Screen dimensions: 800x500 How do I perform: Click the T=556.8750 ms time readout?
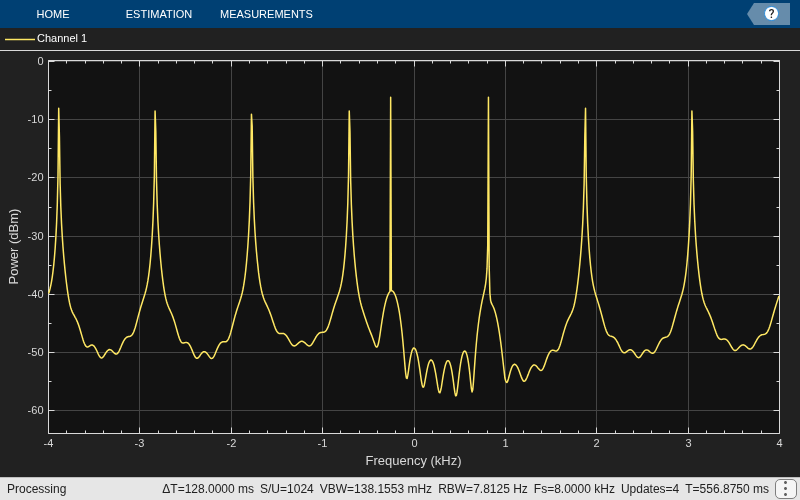727,489
